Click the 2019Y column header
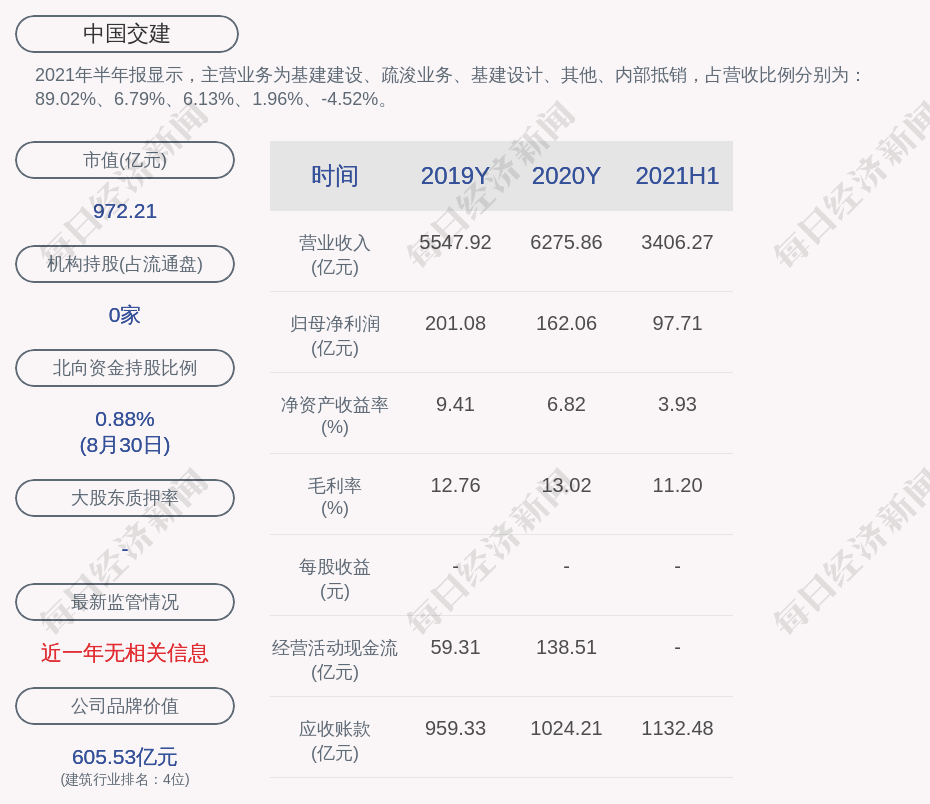The image size is (930, 804). pos(455,176)
